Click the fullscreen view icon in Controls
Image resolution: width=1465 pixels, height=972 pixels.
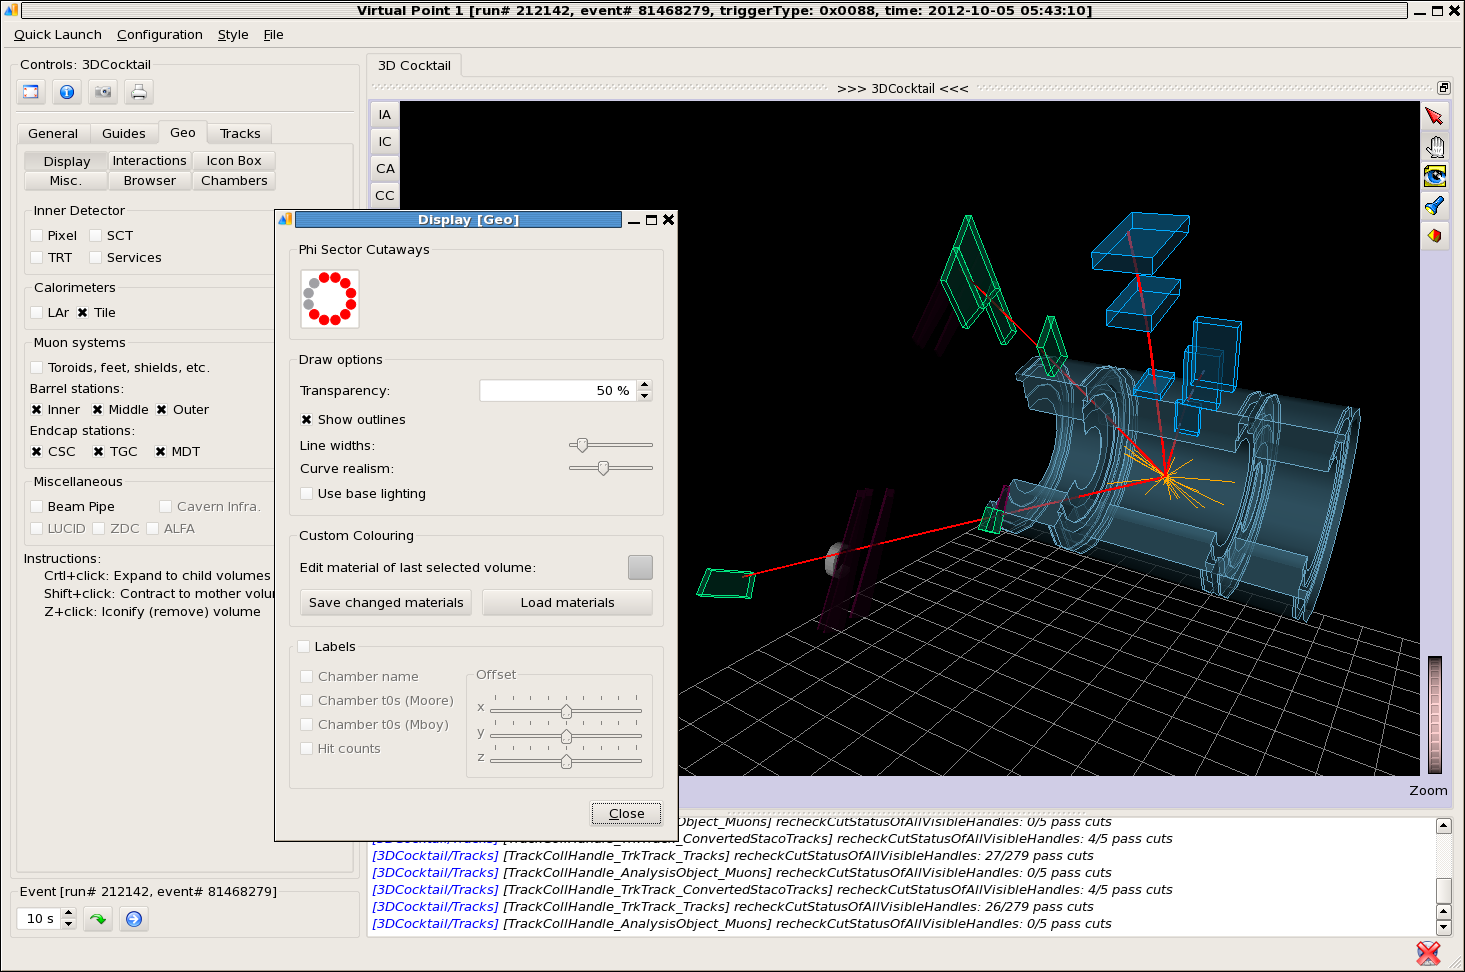[x=31, y=92]
